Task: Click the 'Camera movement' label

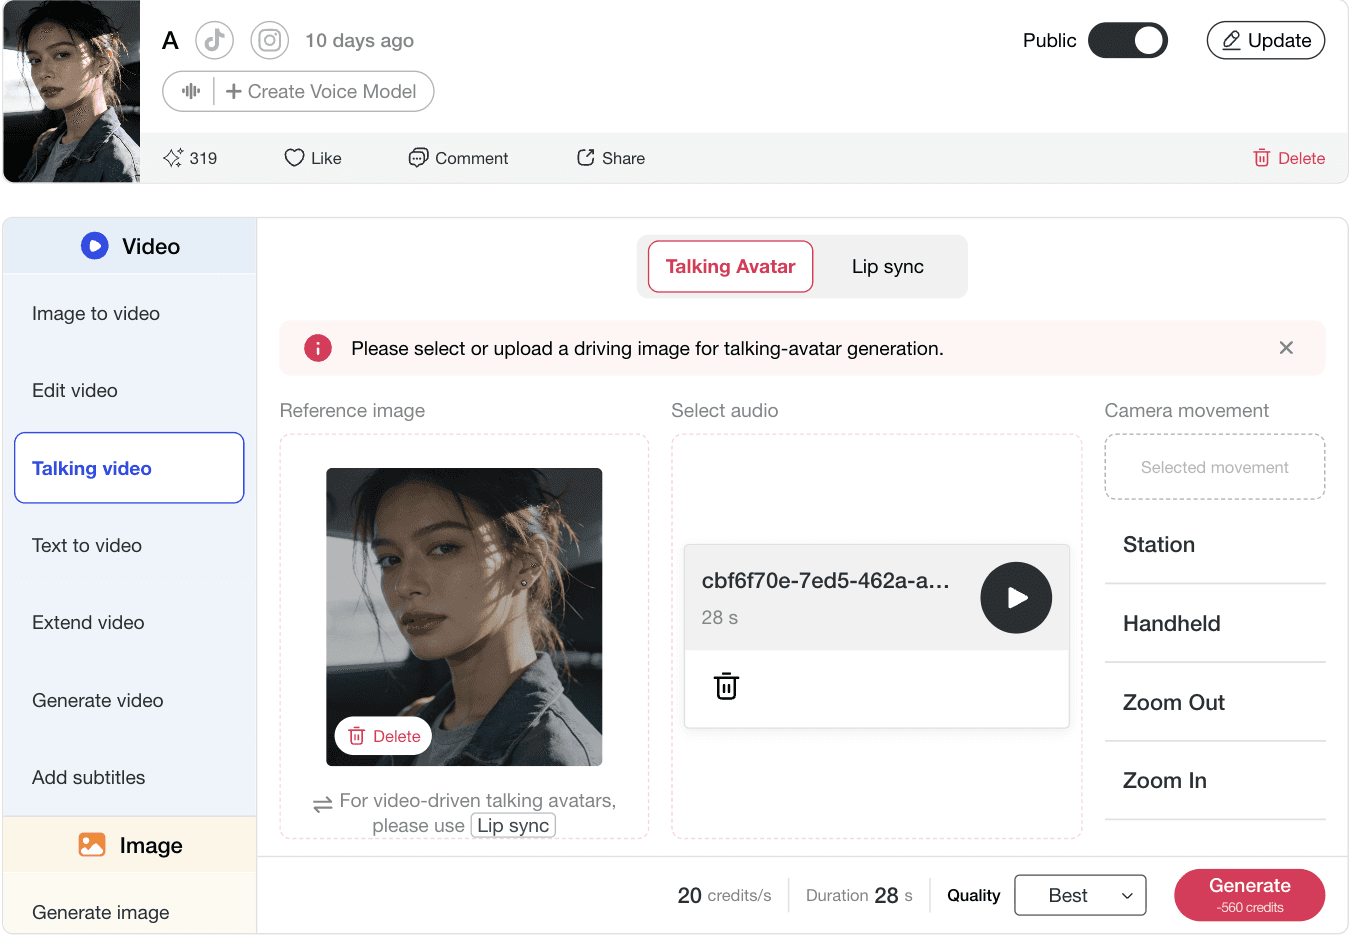Action: tap(1186, 411)
